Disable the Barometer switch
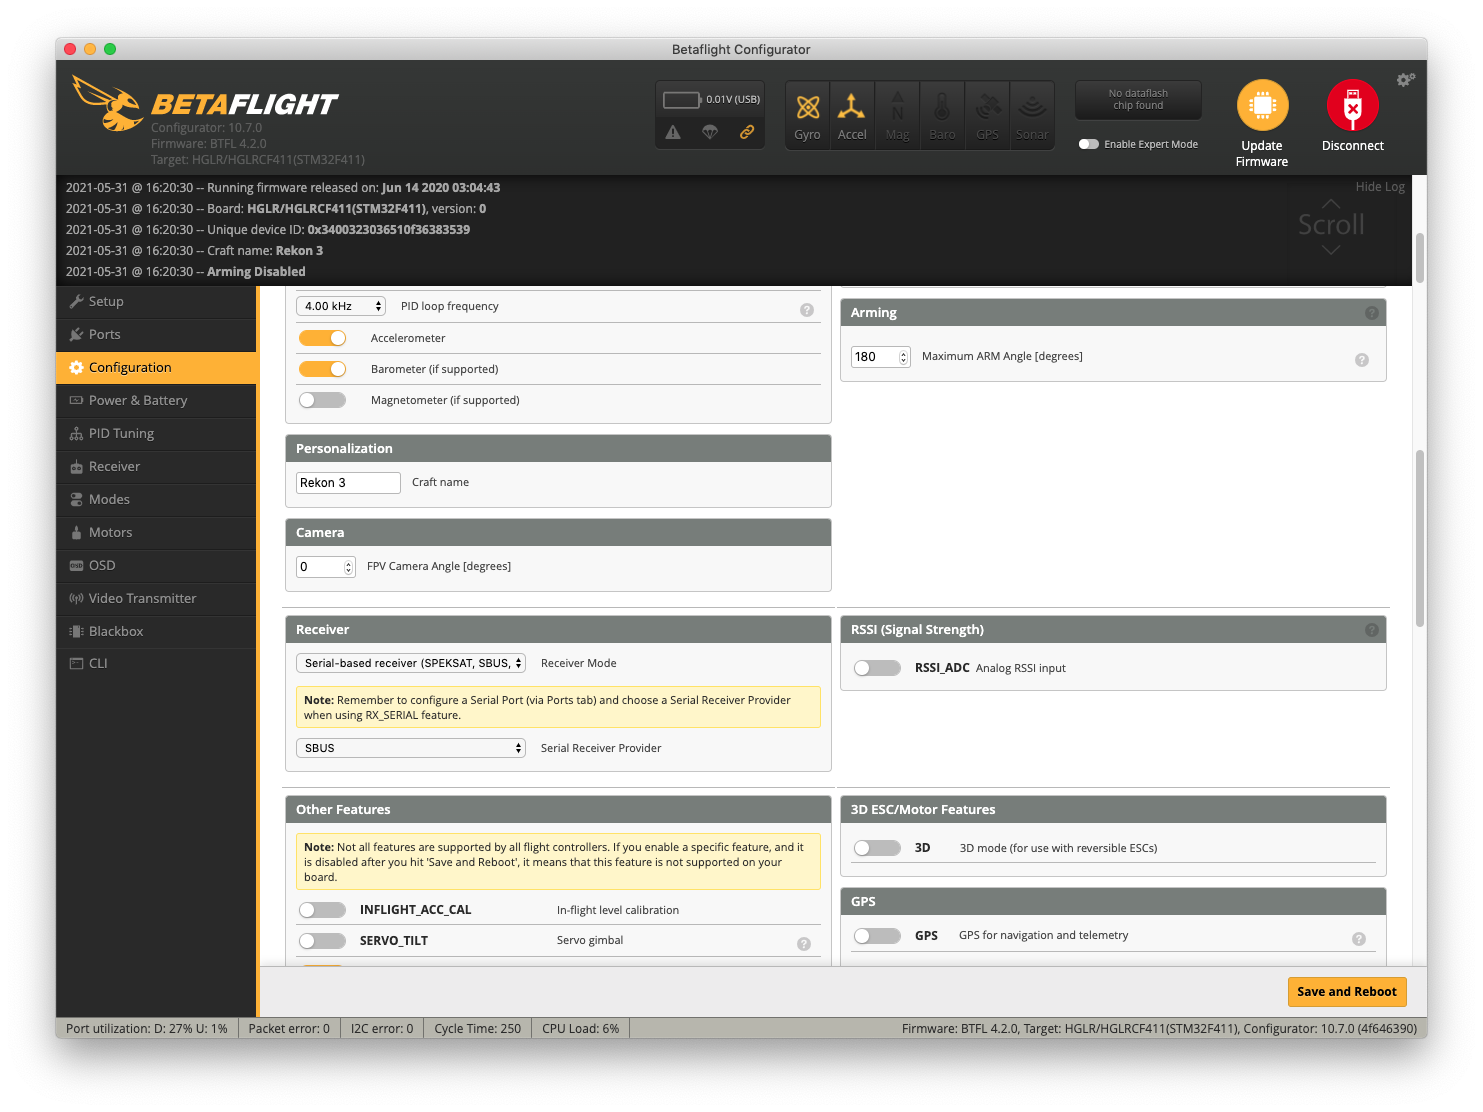Viewport: 1483px width, 1112px height. point(323,369)
